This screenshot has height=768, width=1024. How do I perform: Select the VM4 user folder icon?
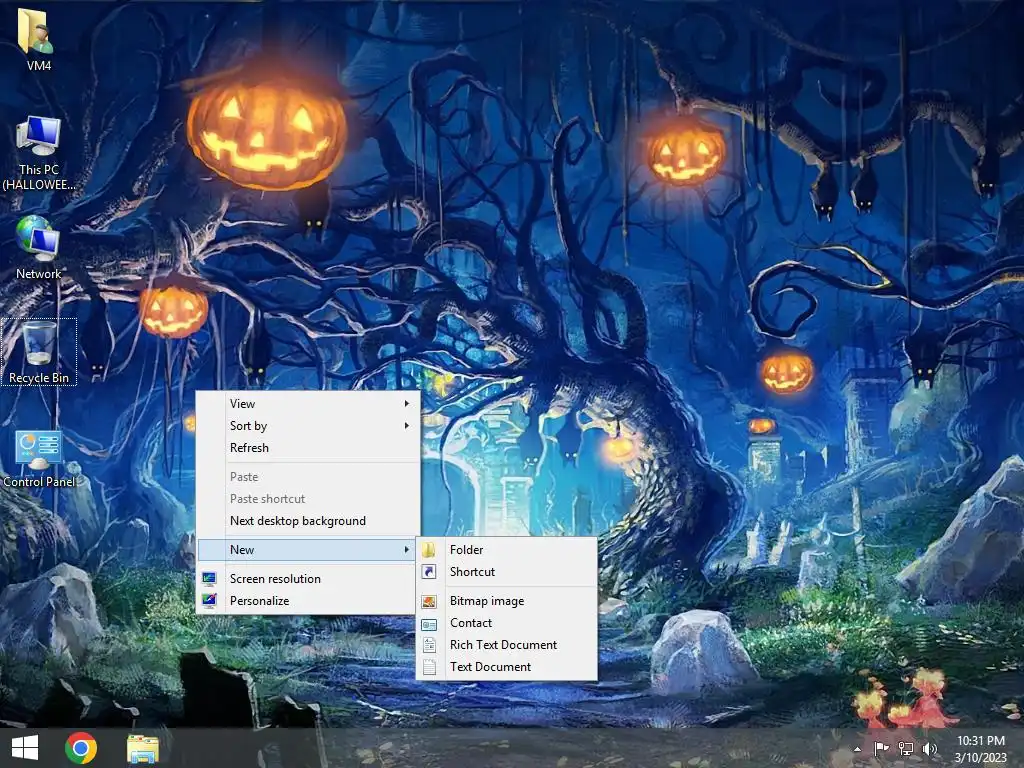[38, 39]
